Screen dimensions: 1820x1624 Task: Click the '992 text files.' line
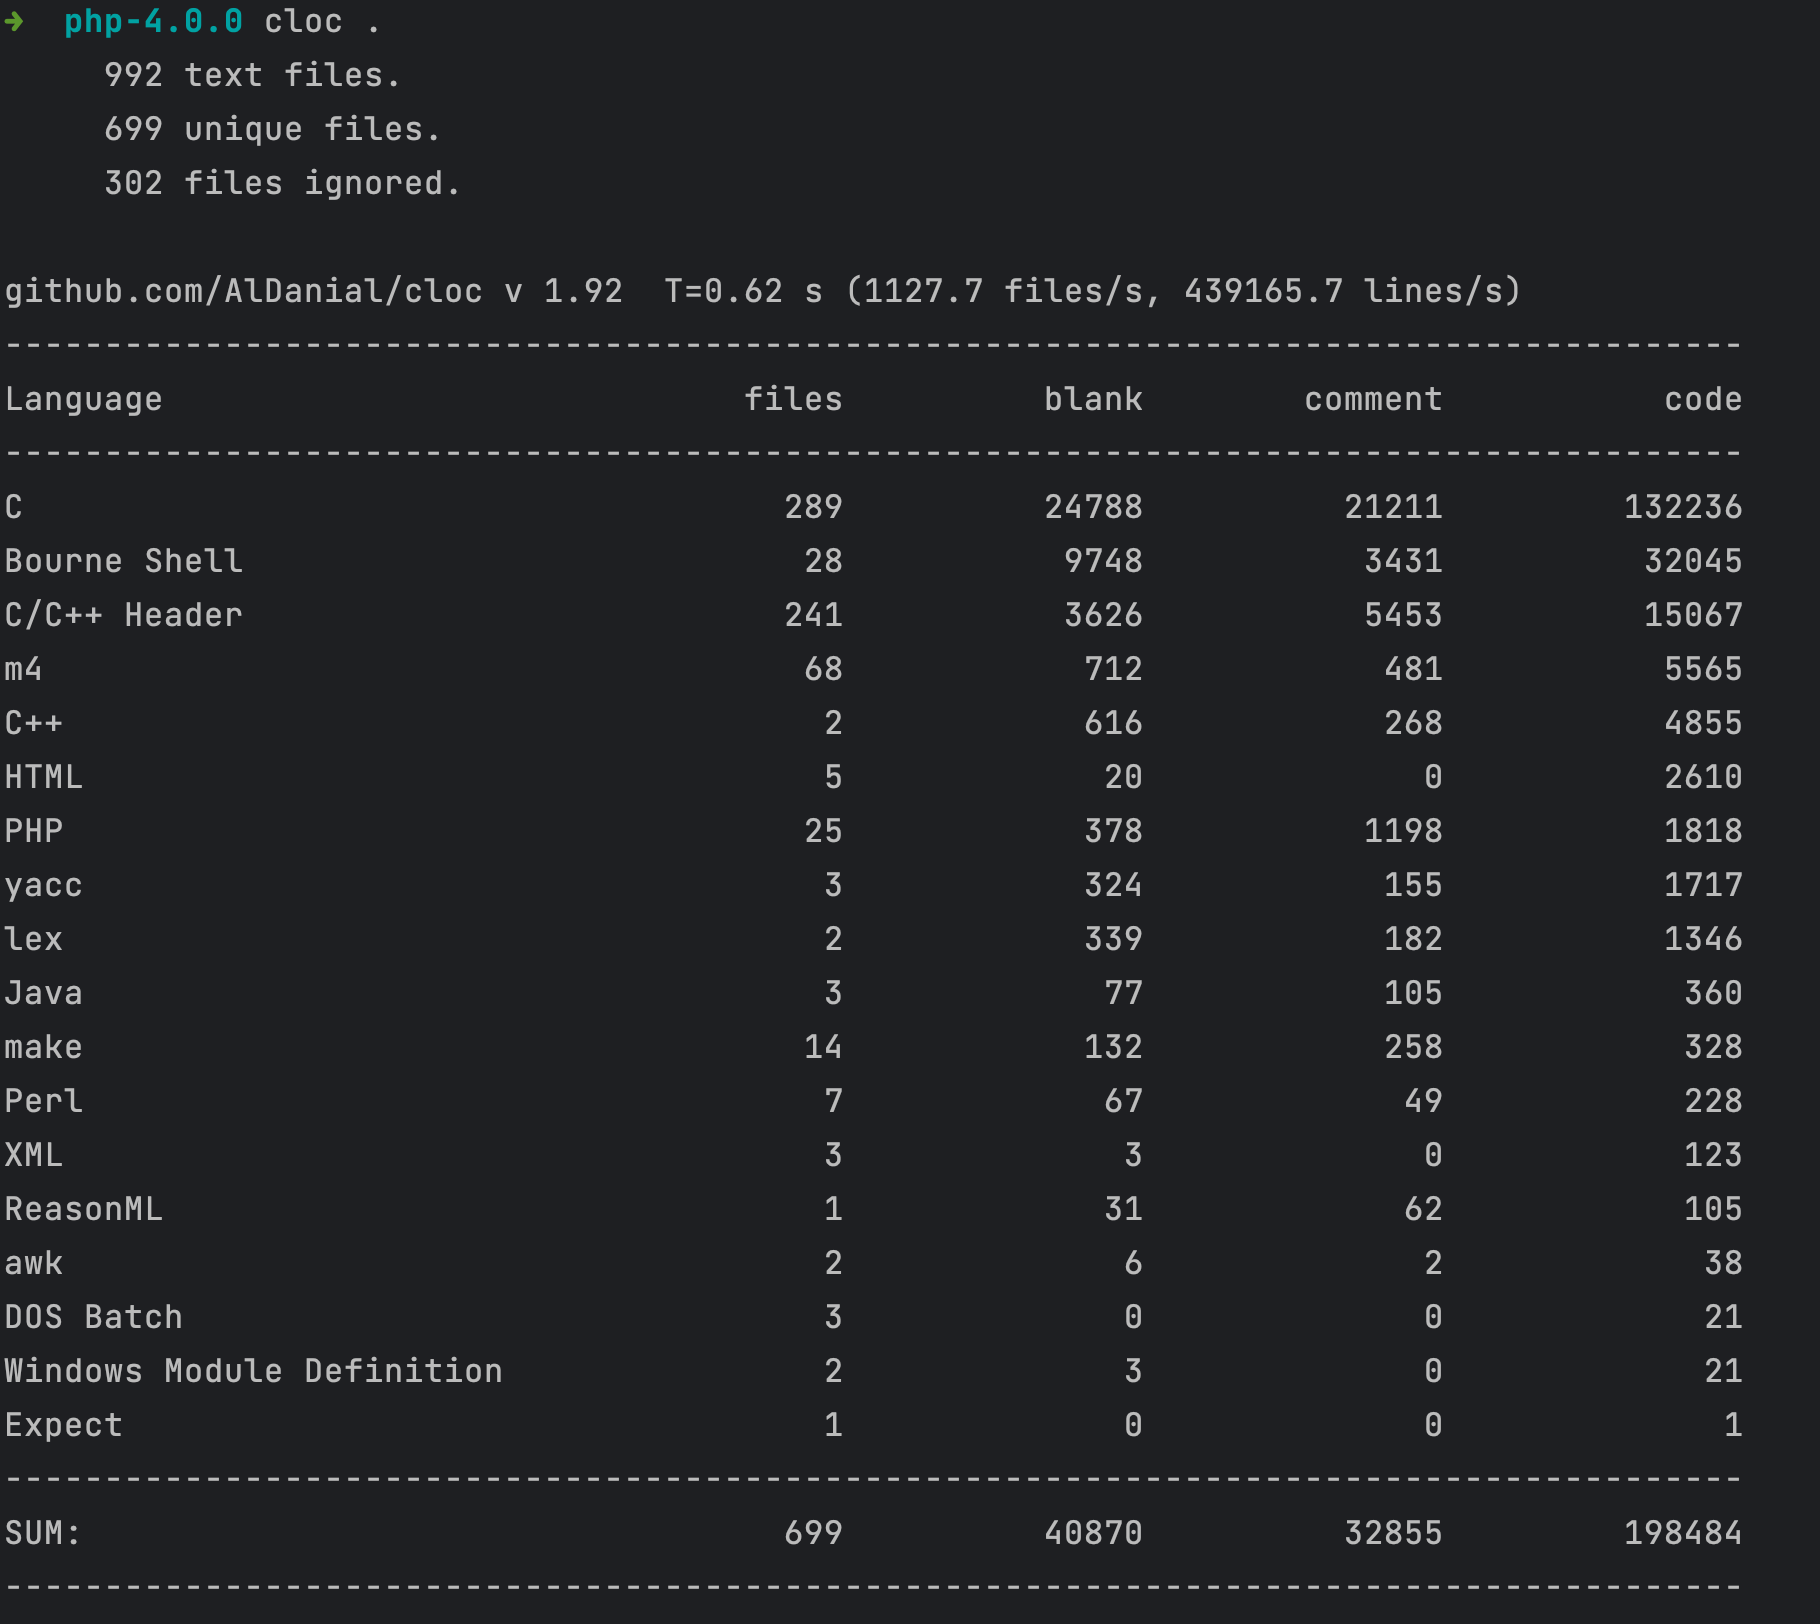click(x=252, y=75)
